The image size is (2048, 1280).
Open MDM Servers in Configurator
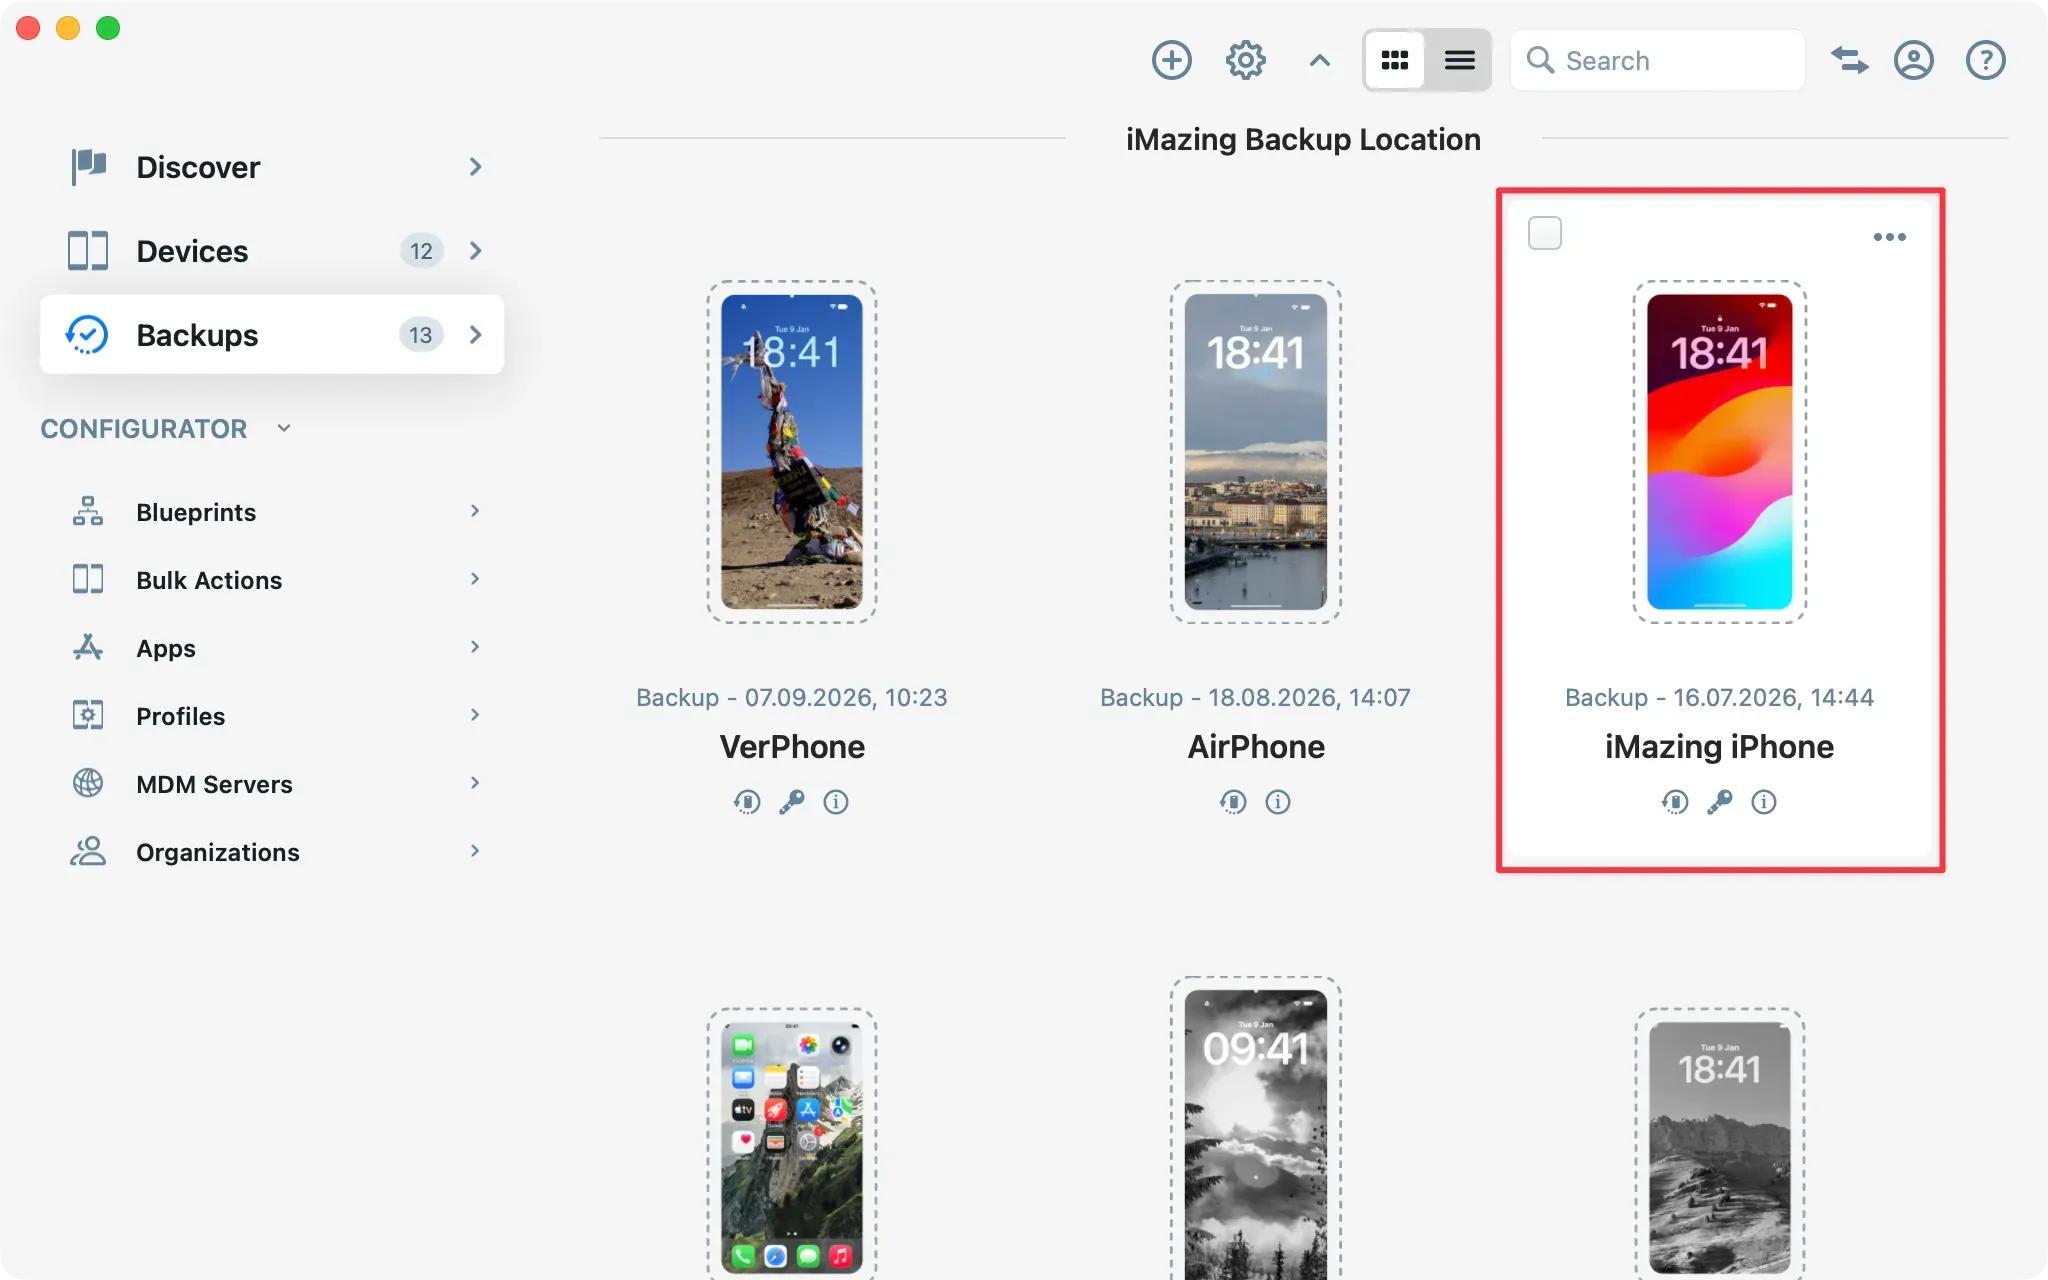point(272,784)
